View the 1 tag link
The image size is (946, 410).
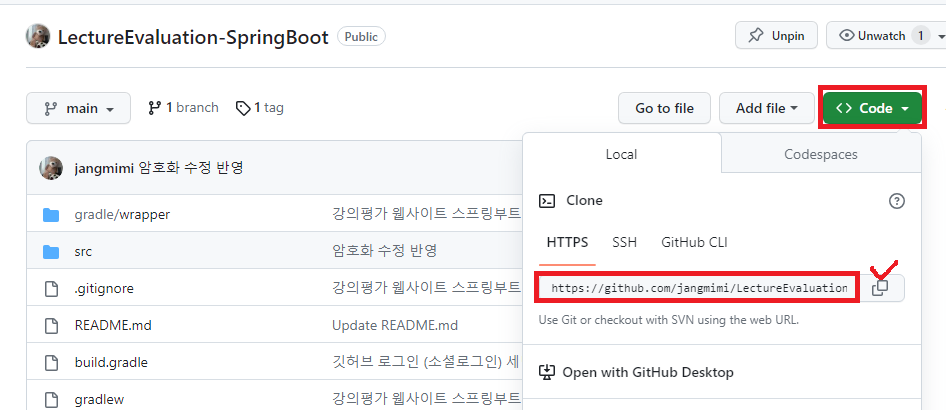pyautogui.click(x=259, y=108)
